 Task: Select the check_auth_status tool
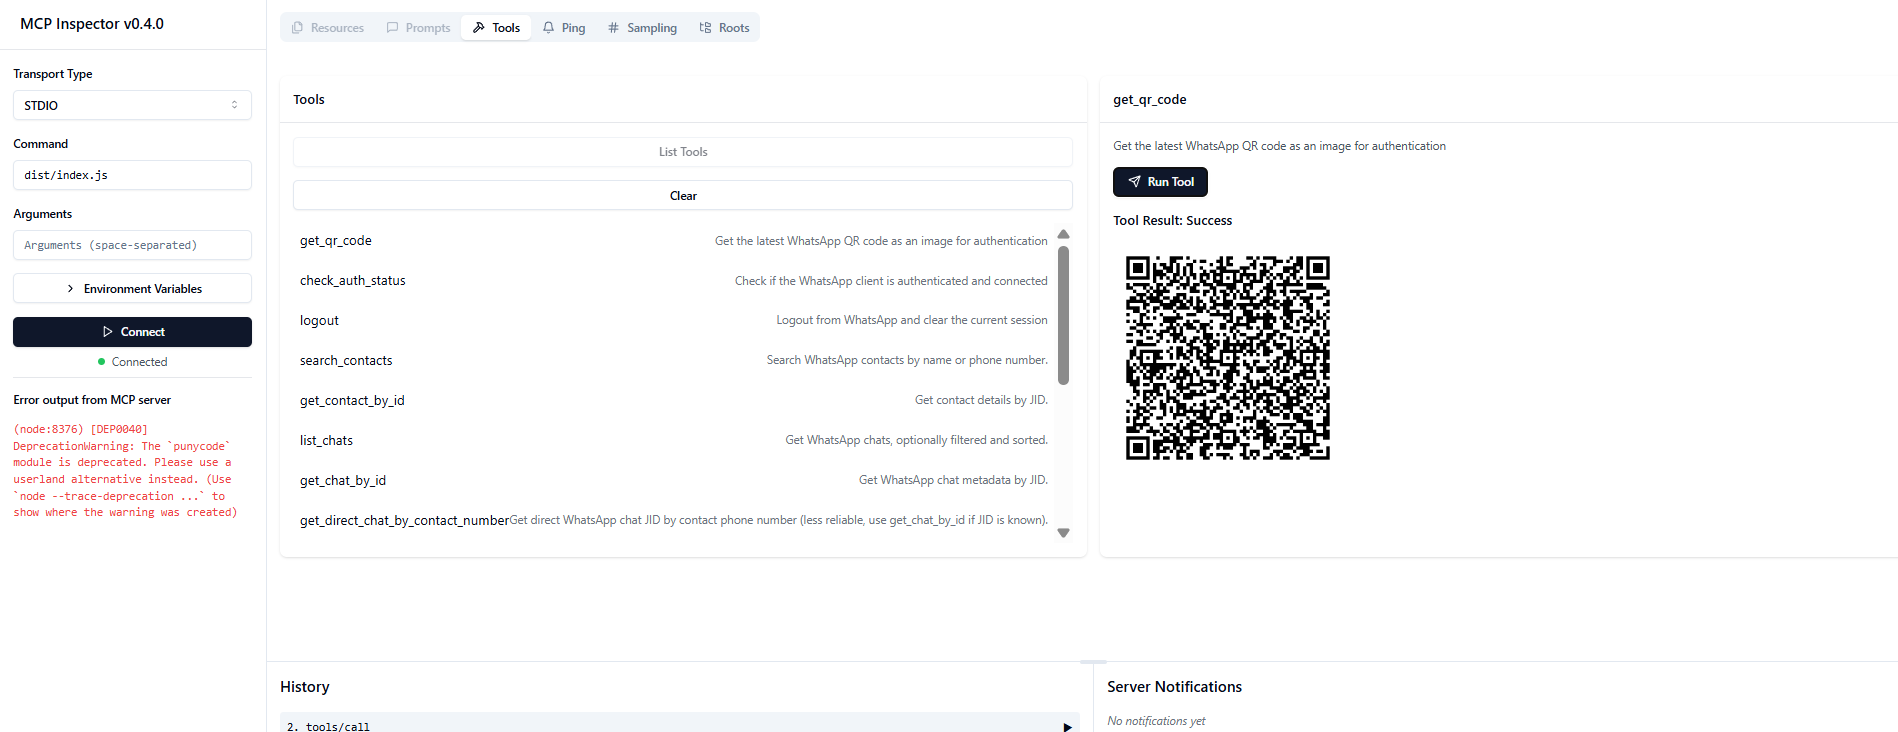tap(353, 281)
